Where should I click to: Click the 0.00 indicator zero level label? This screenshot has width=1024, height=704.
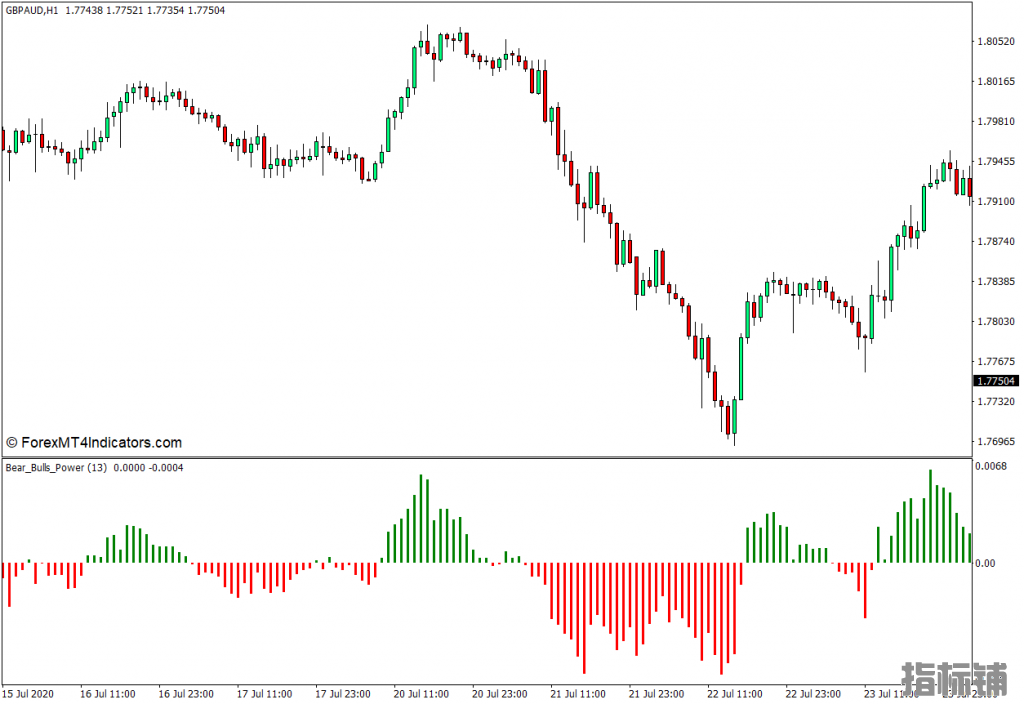coord(984,564)
